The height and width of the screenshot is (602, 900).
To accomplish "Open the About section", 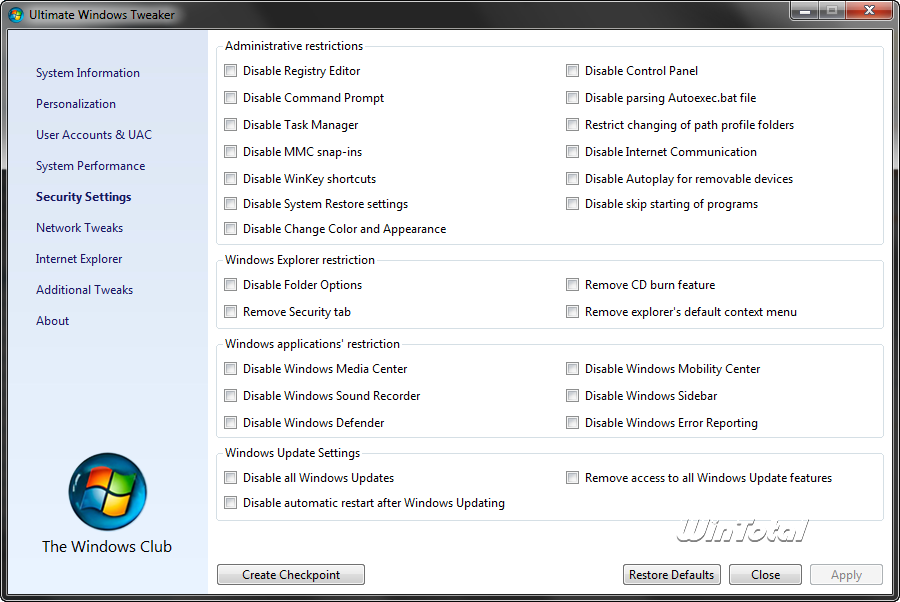I will [53, 321].
